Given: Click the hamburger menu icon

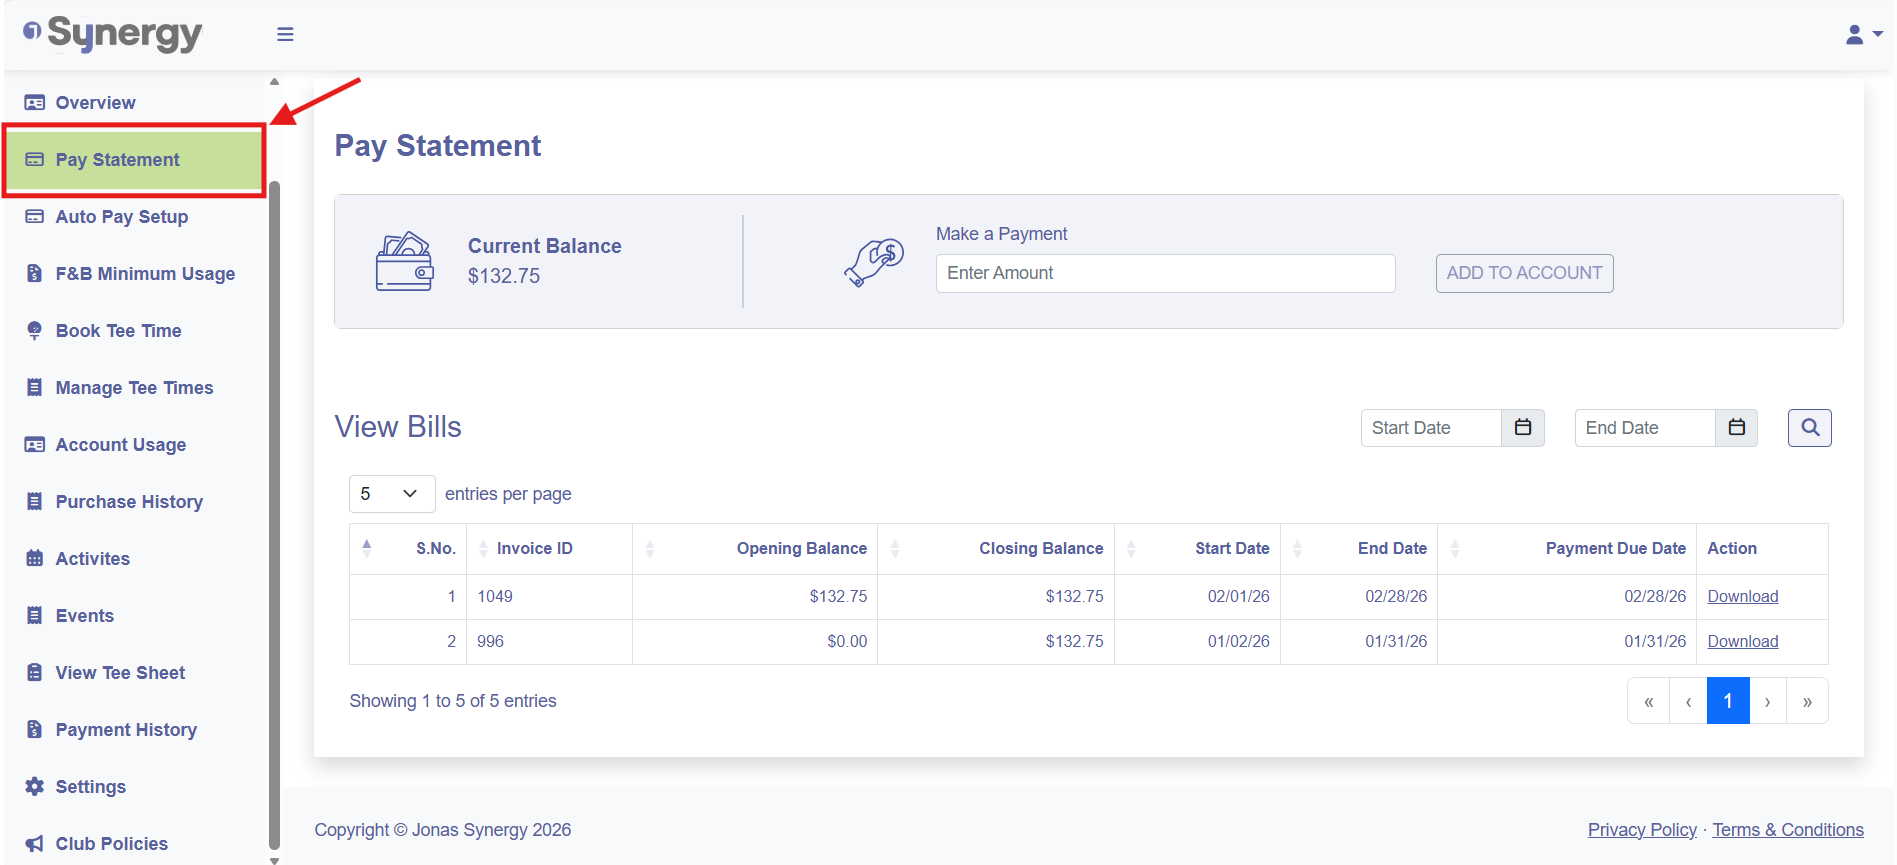Looking at the screenshot, I should pos(285,34).
